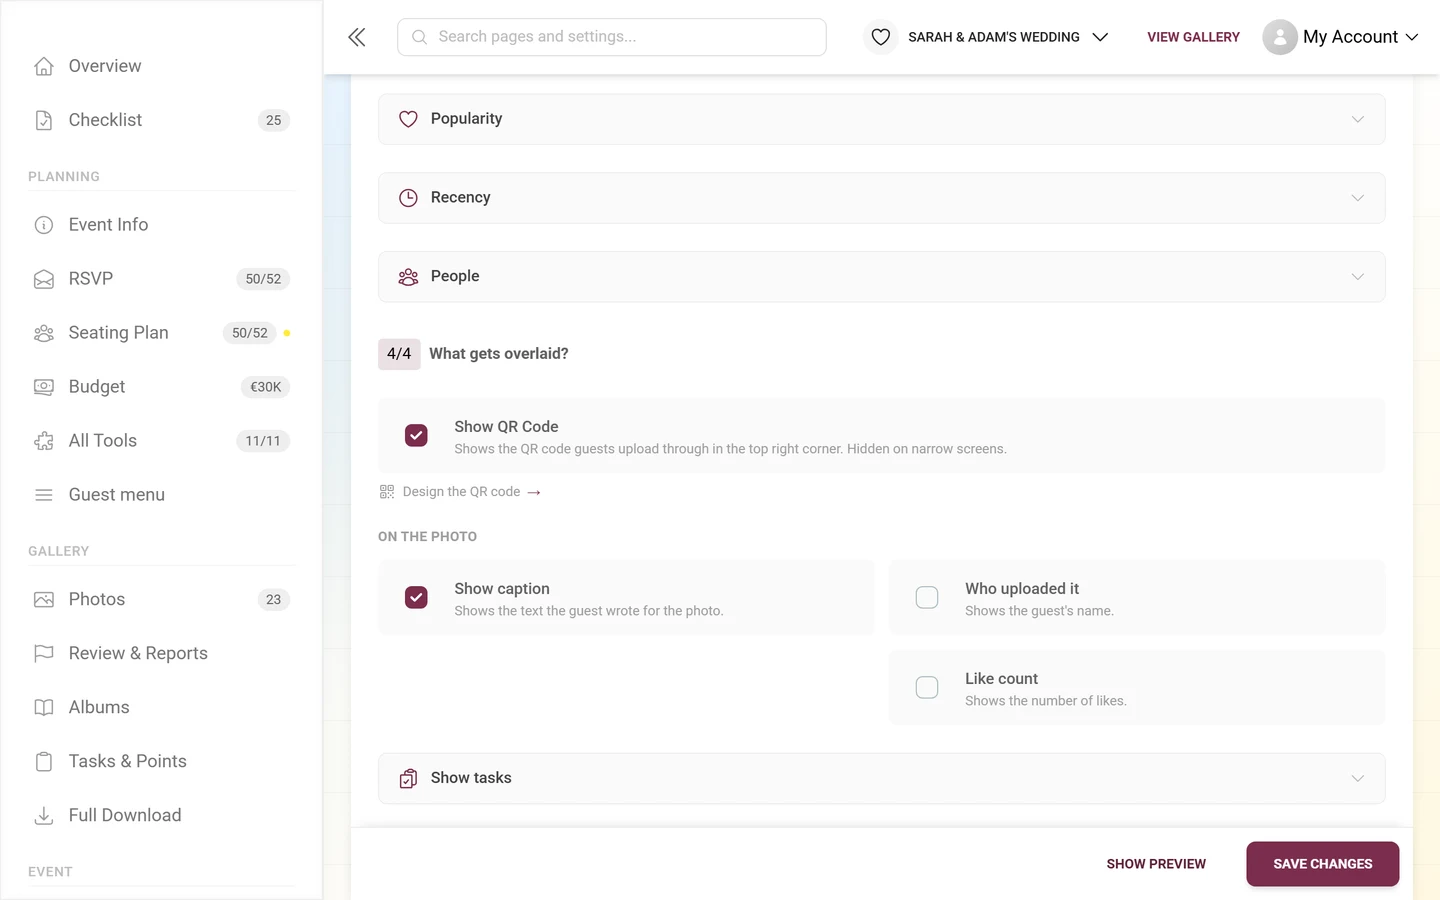Click the Budget €30K badge
The width and height of the screenshot is (1440, 900).
(x=265, y=387)
